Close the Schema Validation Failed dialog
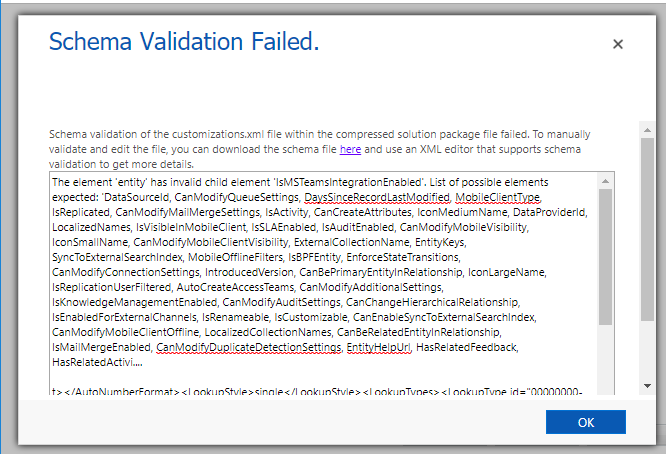Image resolution: width=666 pixels, height=454 pixels. pyautogui.click(x=618, y=44)
